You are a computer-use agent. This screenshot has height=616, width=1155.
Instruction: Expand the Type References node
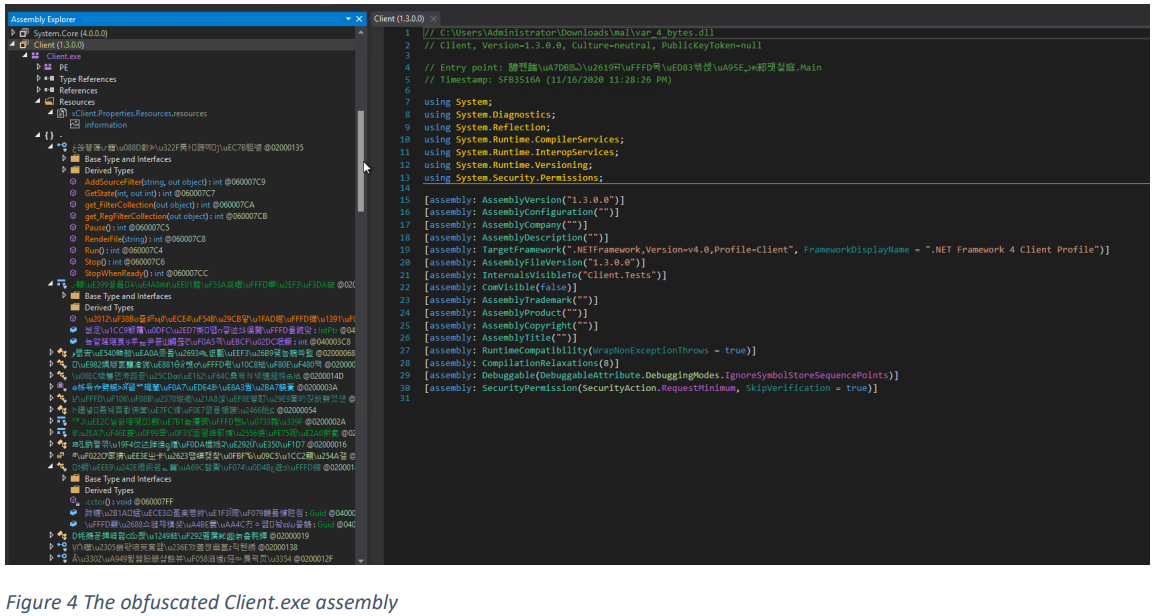(38, 79)
